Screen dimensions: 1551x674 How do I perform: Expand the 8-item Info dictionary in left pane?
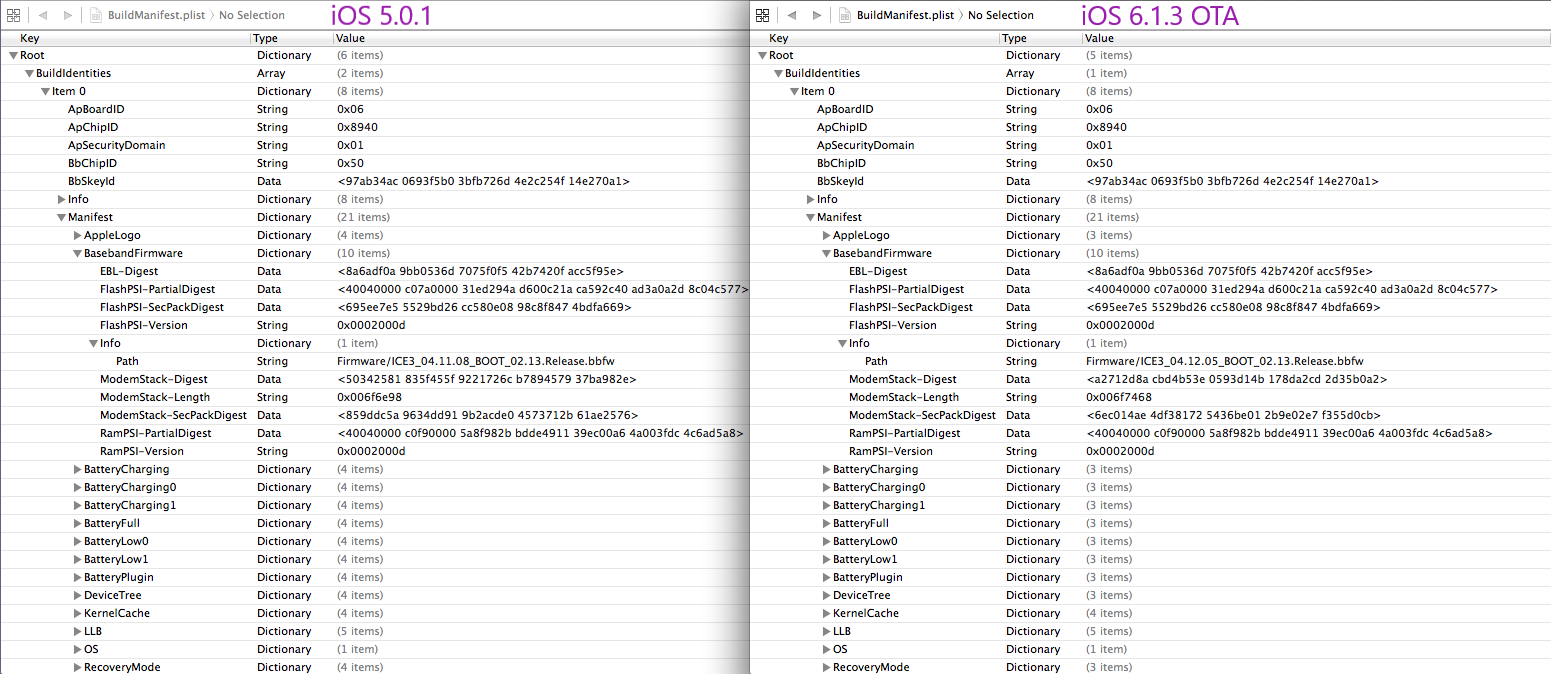tap(61, 199)
